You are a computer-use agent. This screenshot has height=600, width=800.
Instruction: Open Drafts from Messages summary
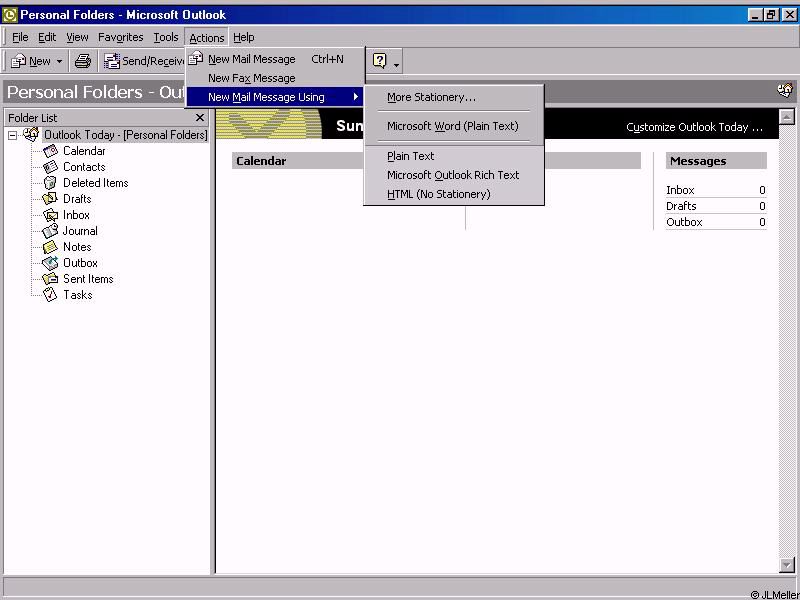tap(681, 206)
